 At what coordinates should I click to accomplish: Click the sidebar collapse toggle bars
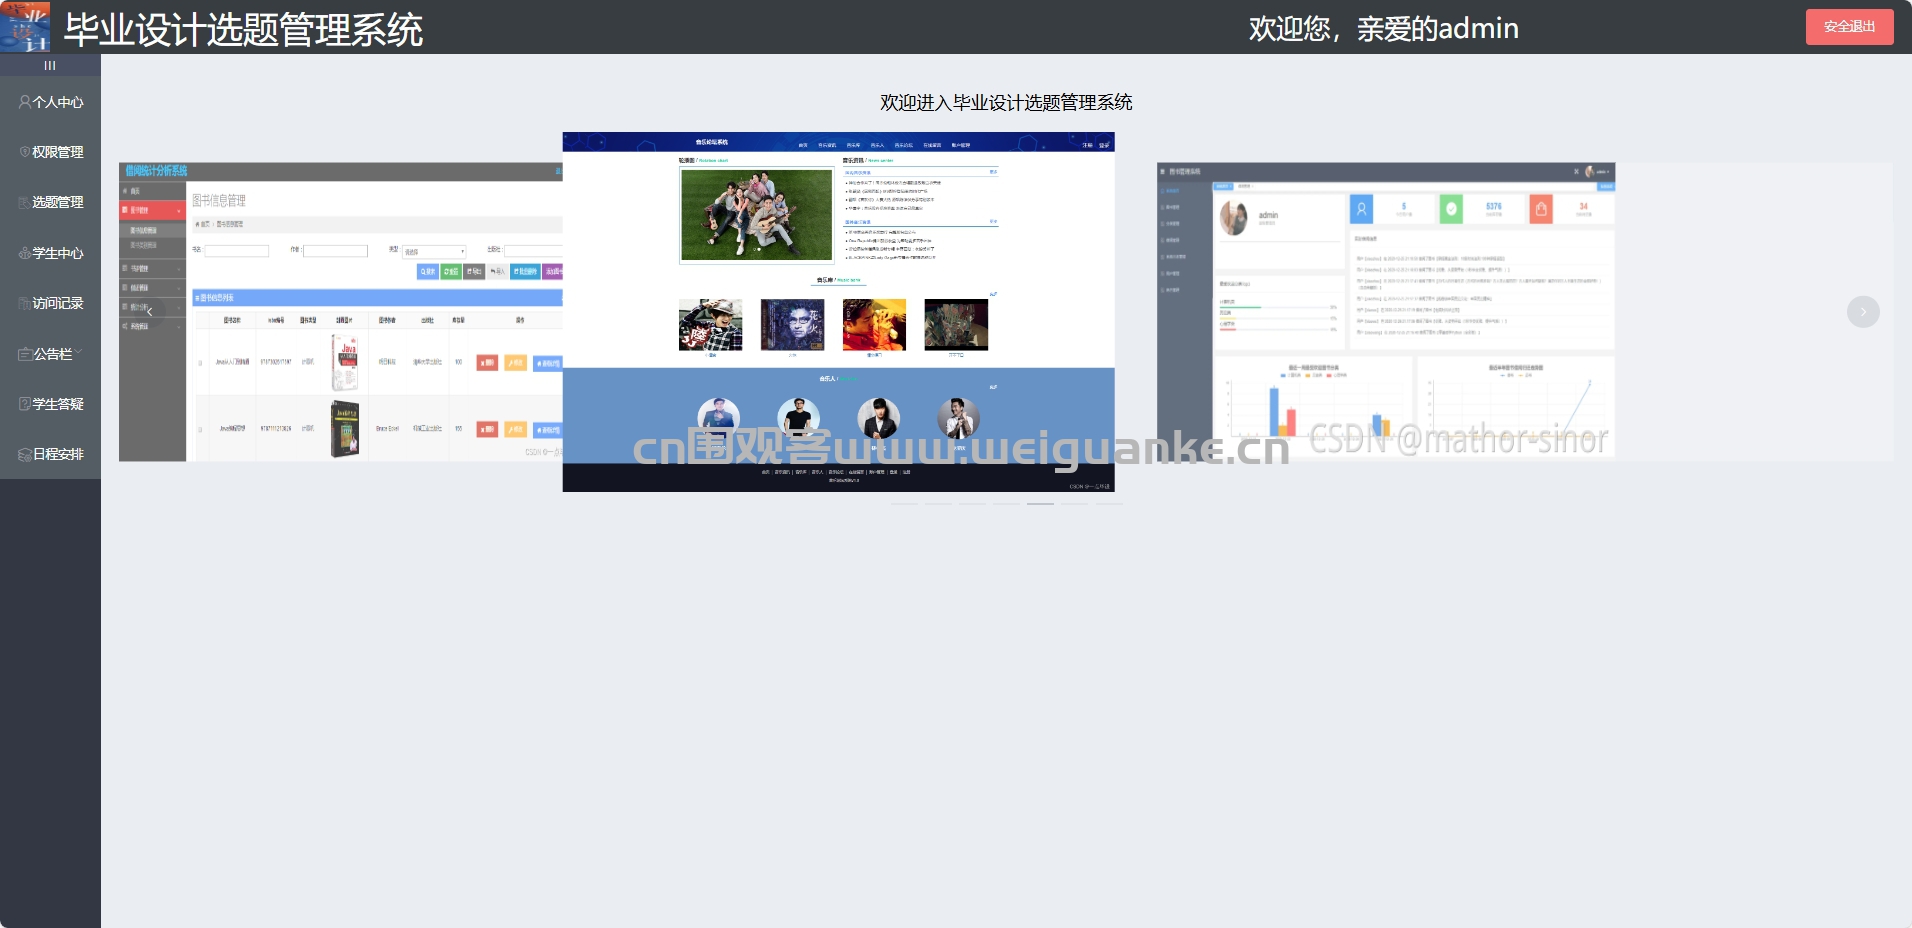tap(50, 65)
